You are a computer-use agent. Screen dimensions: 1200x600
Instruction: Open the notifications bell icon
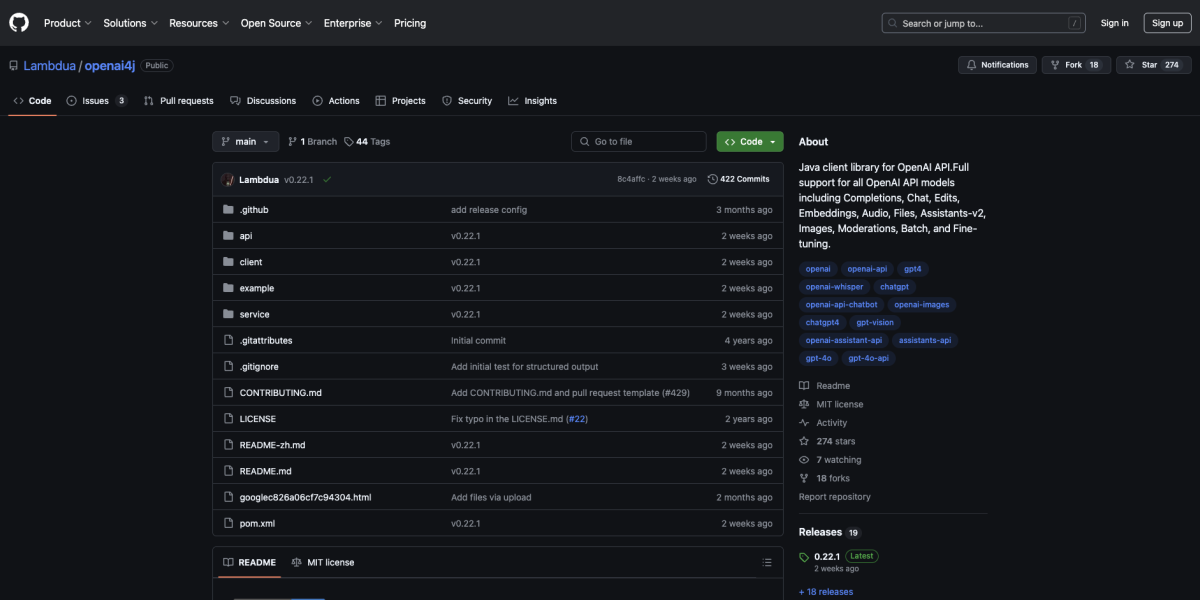(971, 64)
